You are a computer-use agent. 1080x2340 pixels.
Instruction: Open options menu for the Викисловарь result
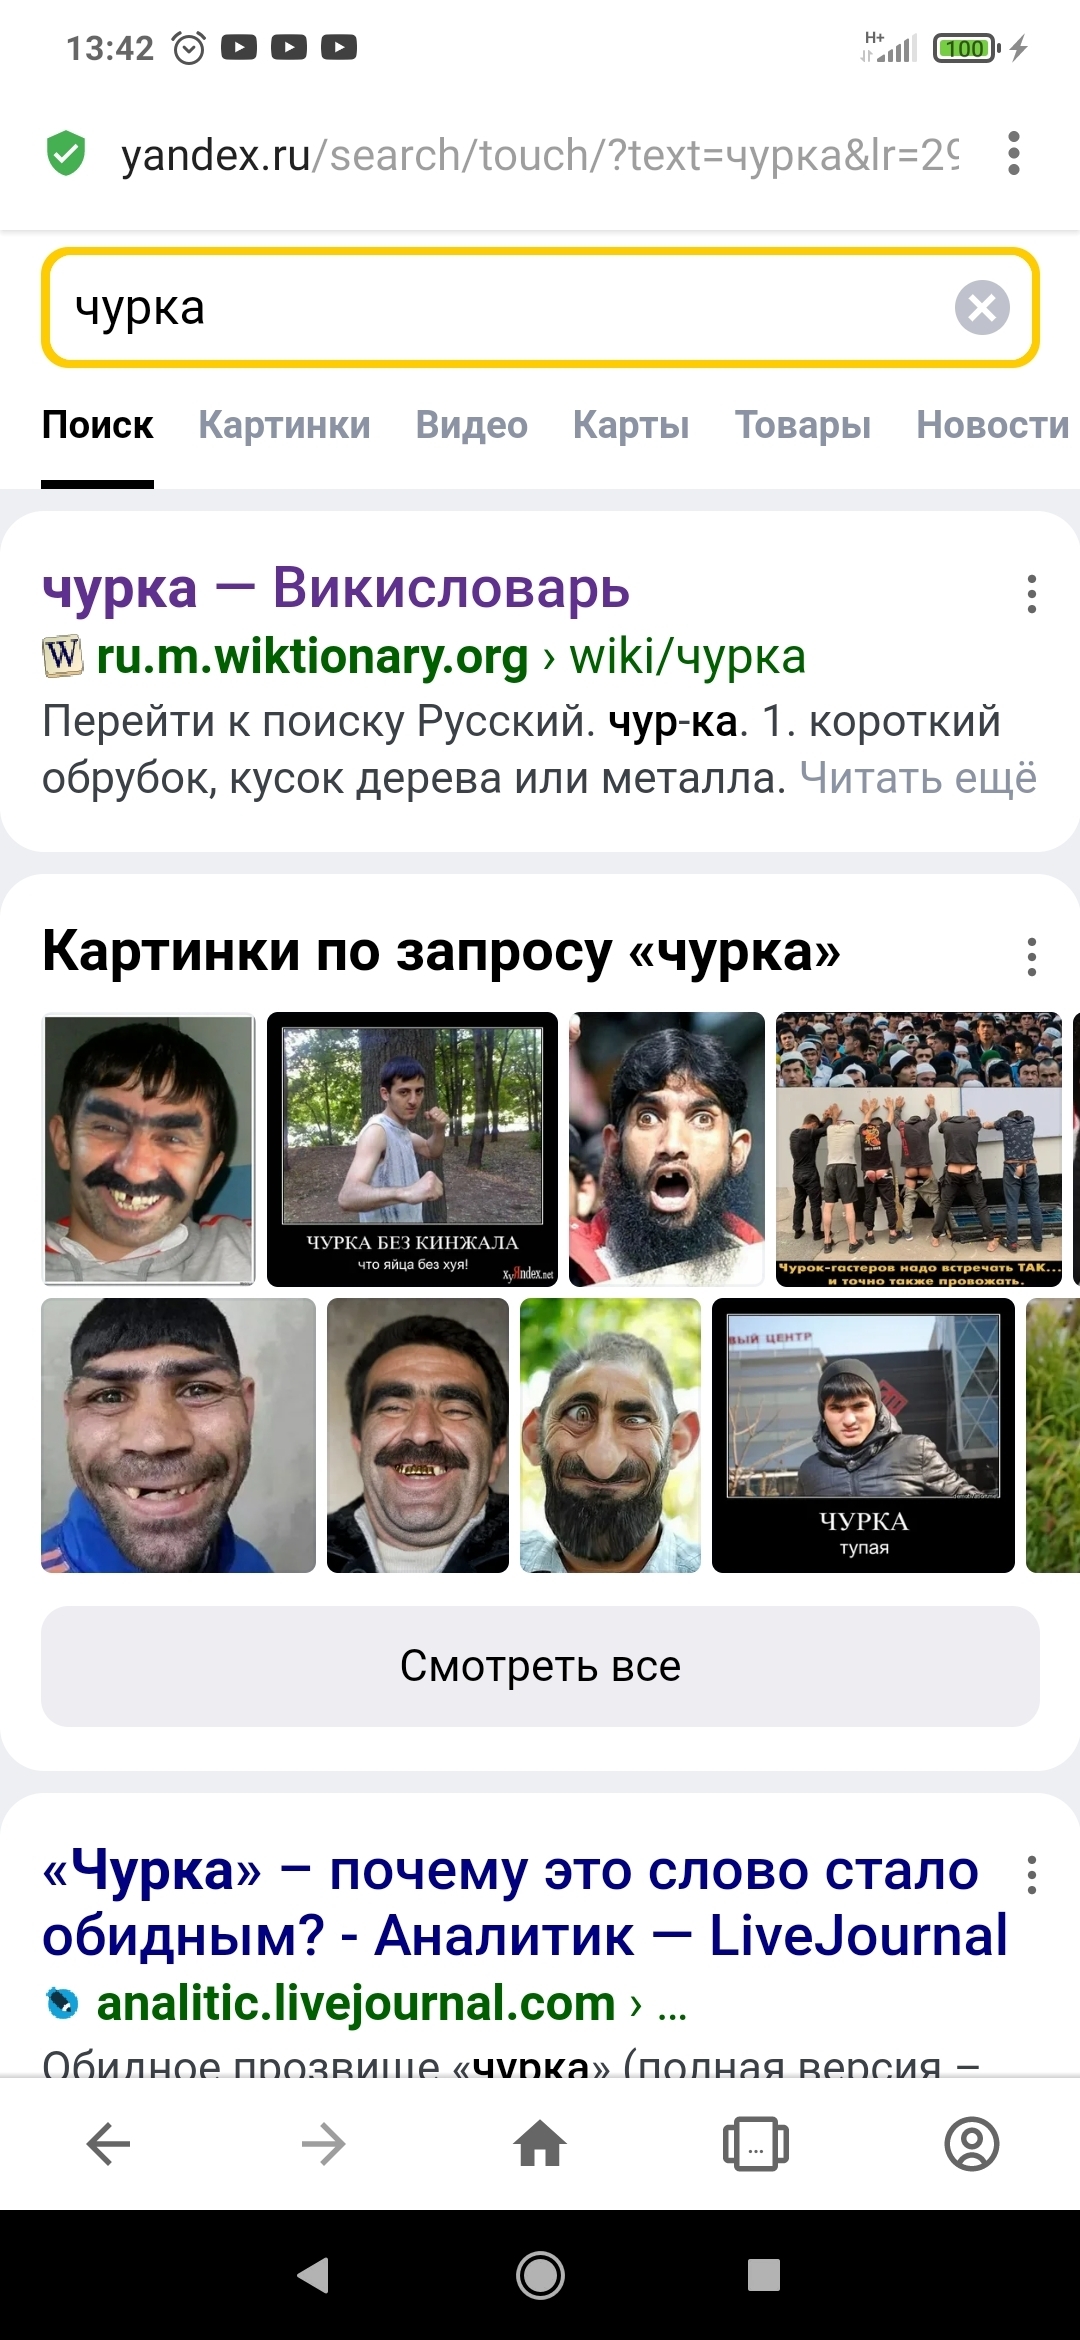[1032, 594]
